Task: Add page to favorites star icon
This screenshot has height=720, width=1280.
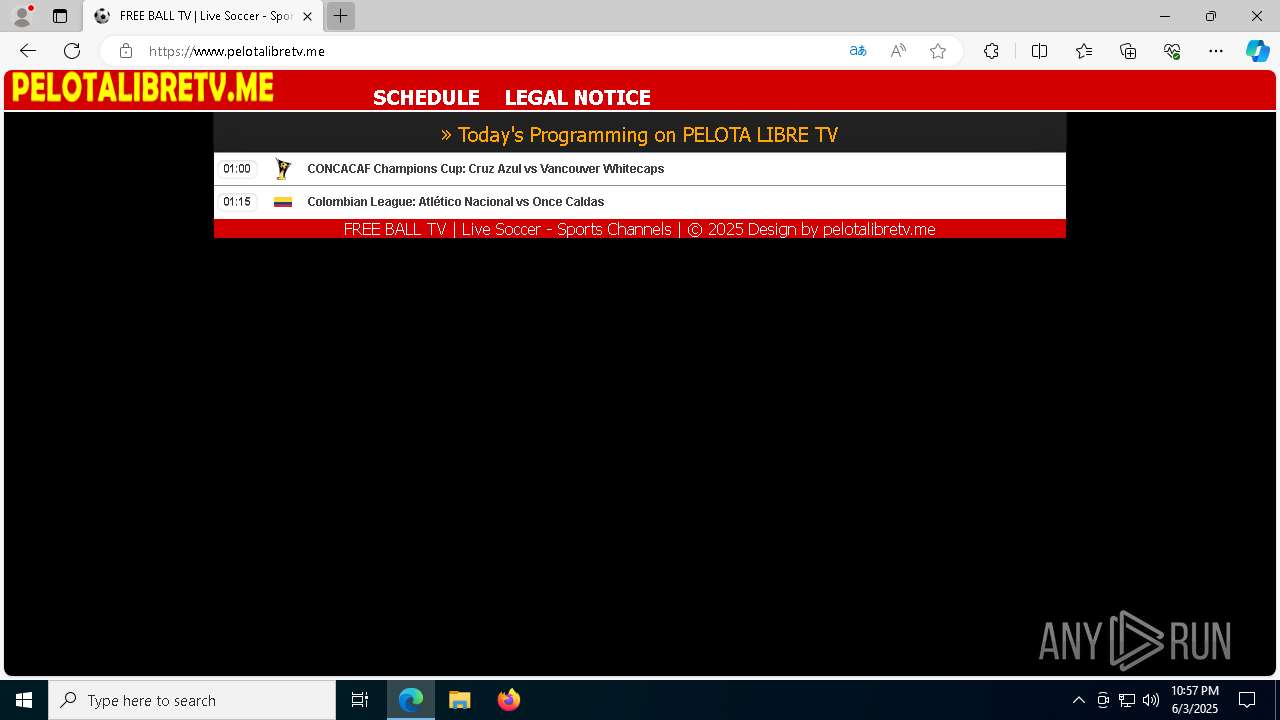Action: (x=938, y=51)
